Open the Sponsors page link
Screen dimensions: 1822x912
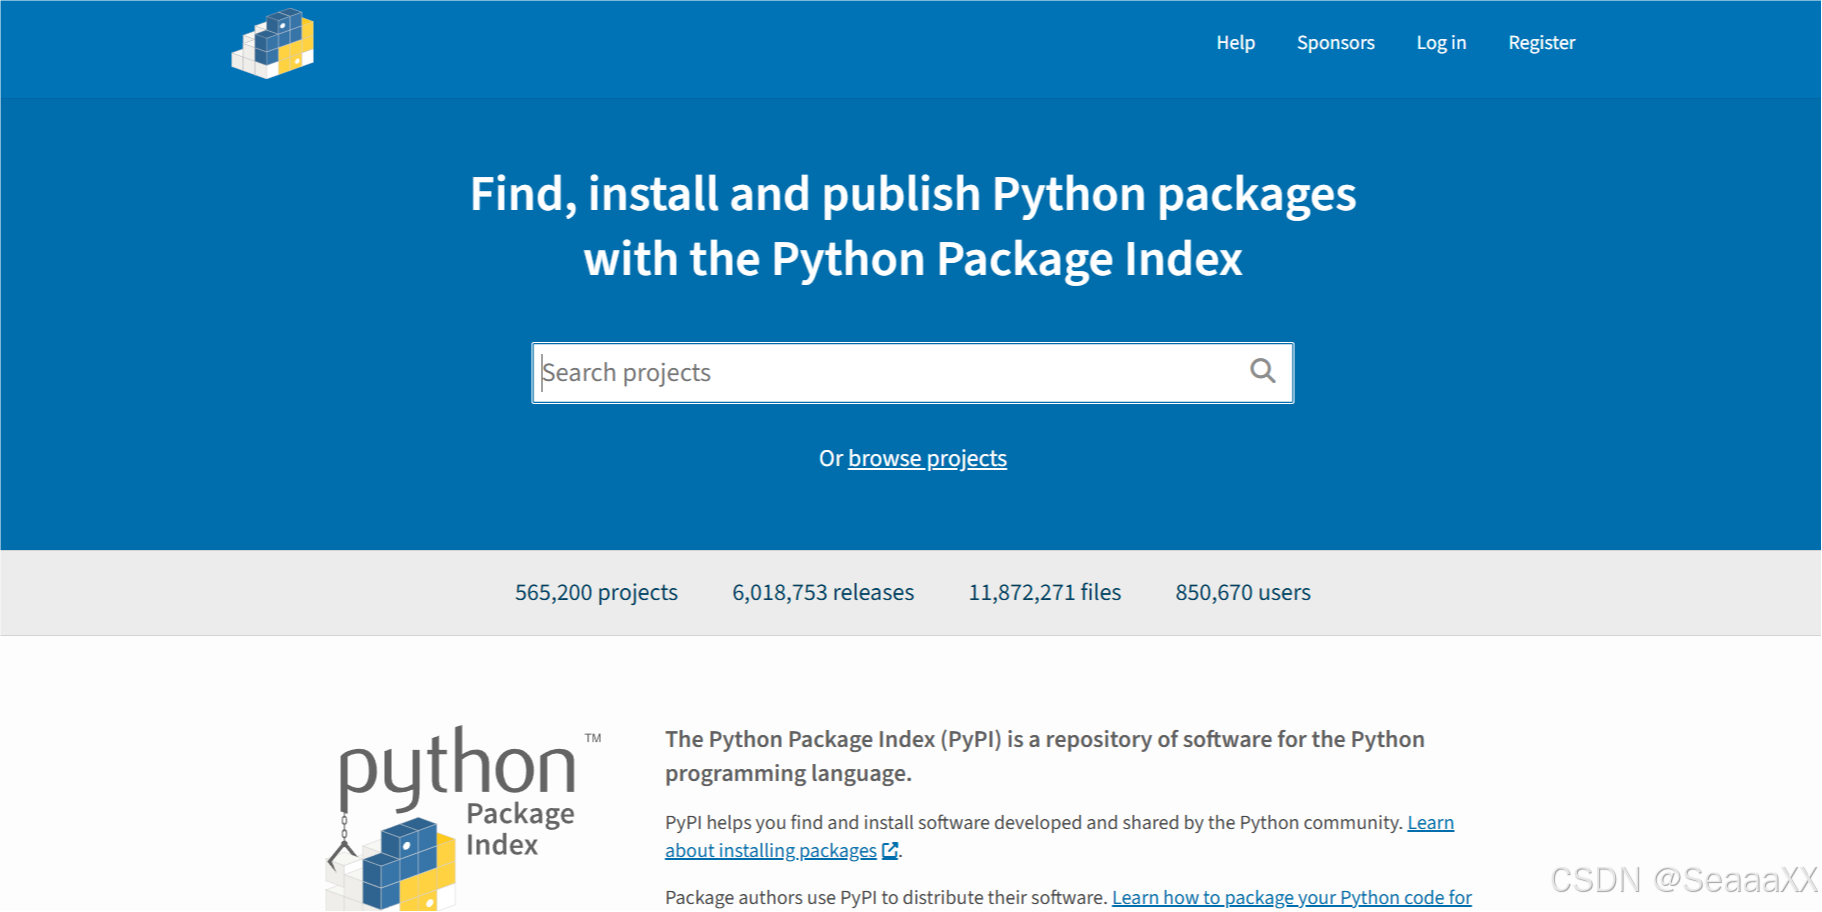(x=1335, y=43)
